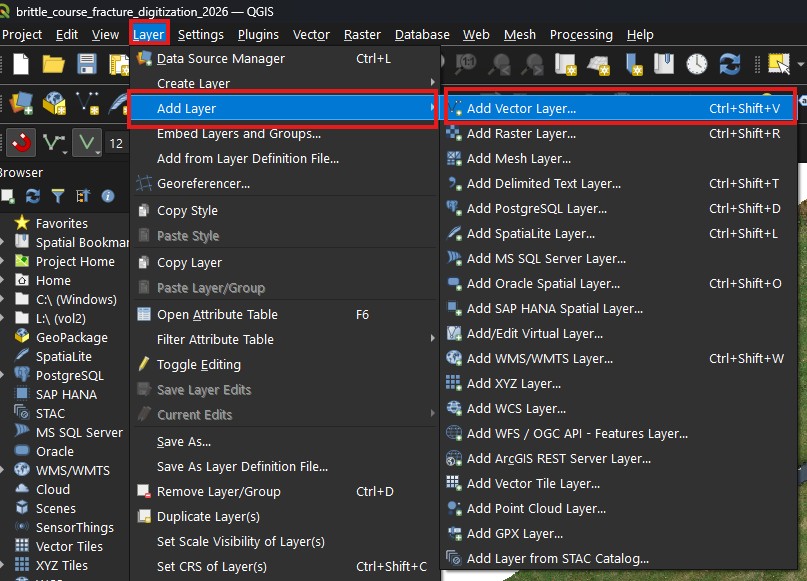The height and width of the screenshot is (581, 807).
Task: Click the New Bookmark toolbar icon
Action: [635, 64]
